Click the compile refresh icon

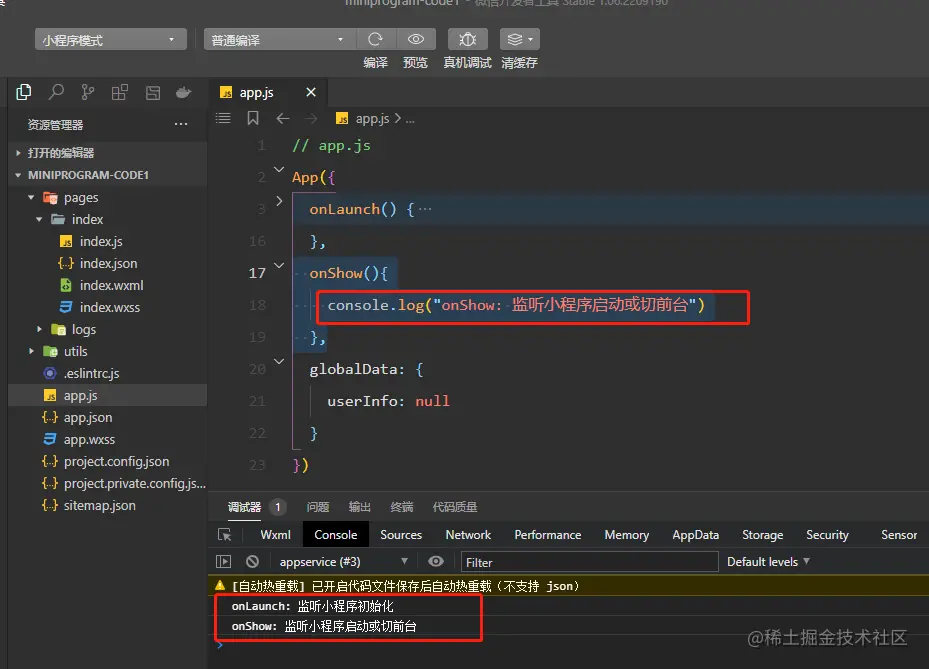point(375,39)
